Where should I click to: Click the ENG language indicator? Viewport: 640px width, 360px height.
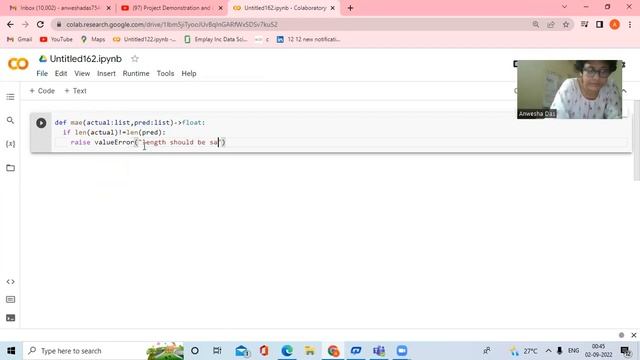tap(573, 351)
